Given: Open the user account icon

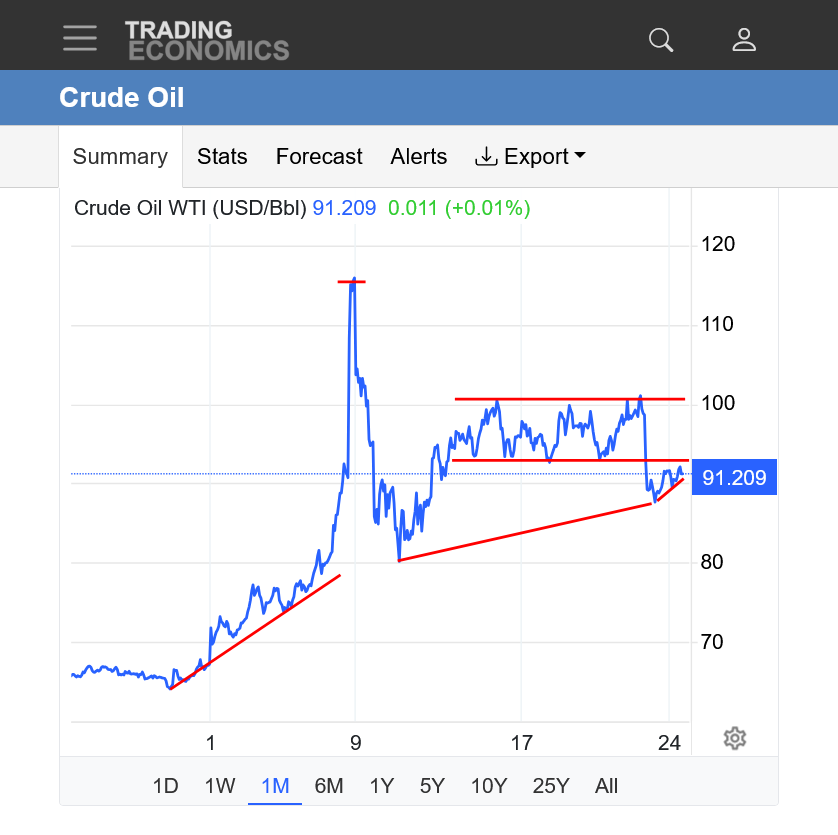Looking at the screenshot, I should click(x=744, y=39).
